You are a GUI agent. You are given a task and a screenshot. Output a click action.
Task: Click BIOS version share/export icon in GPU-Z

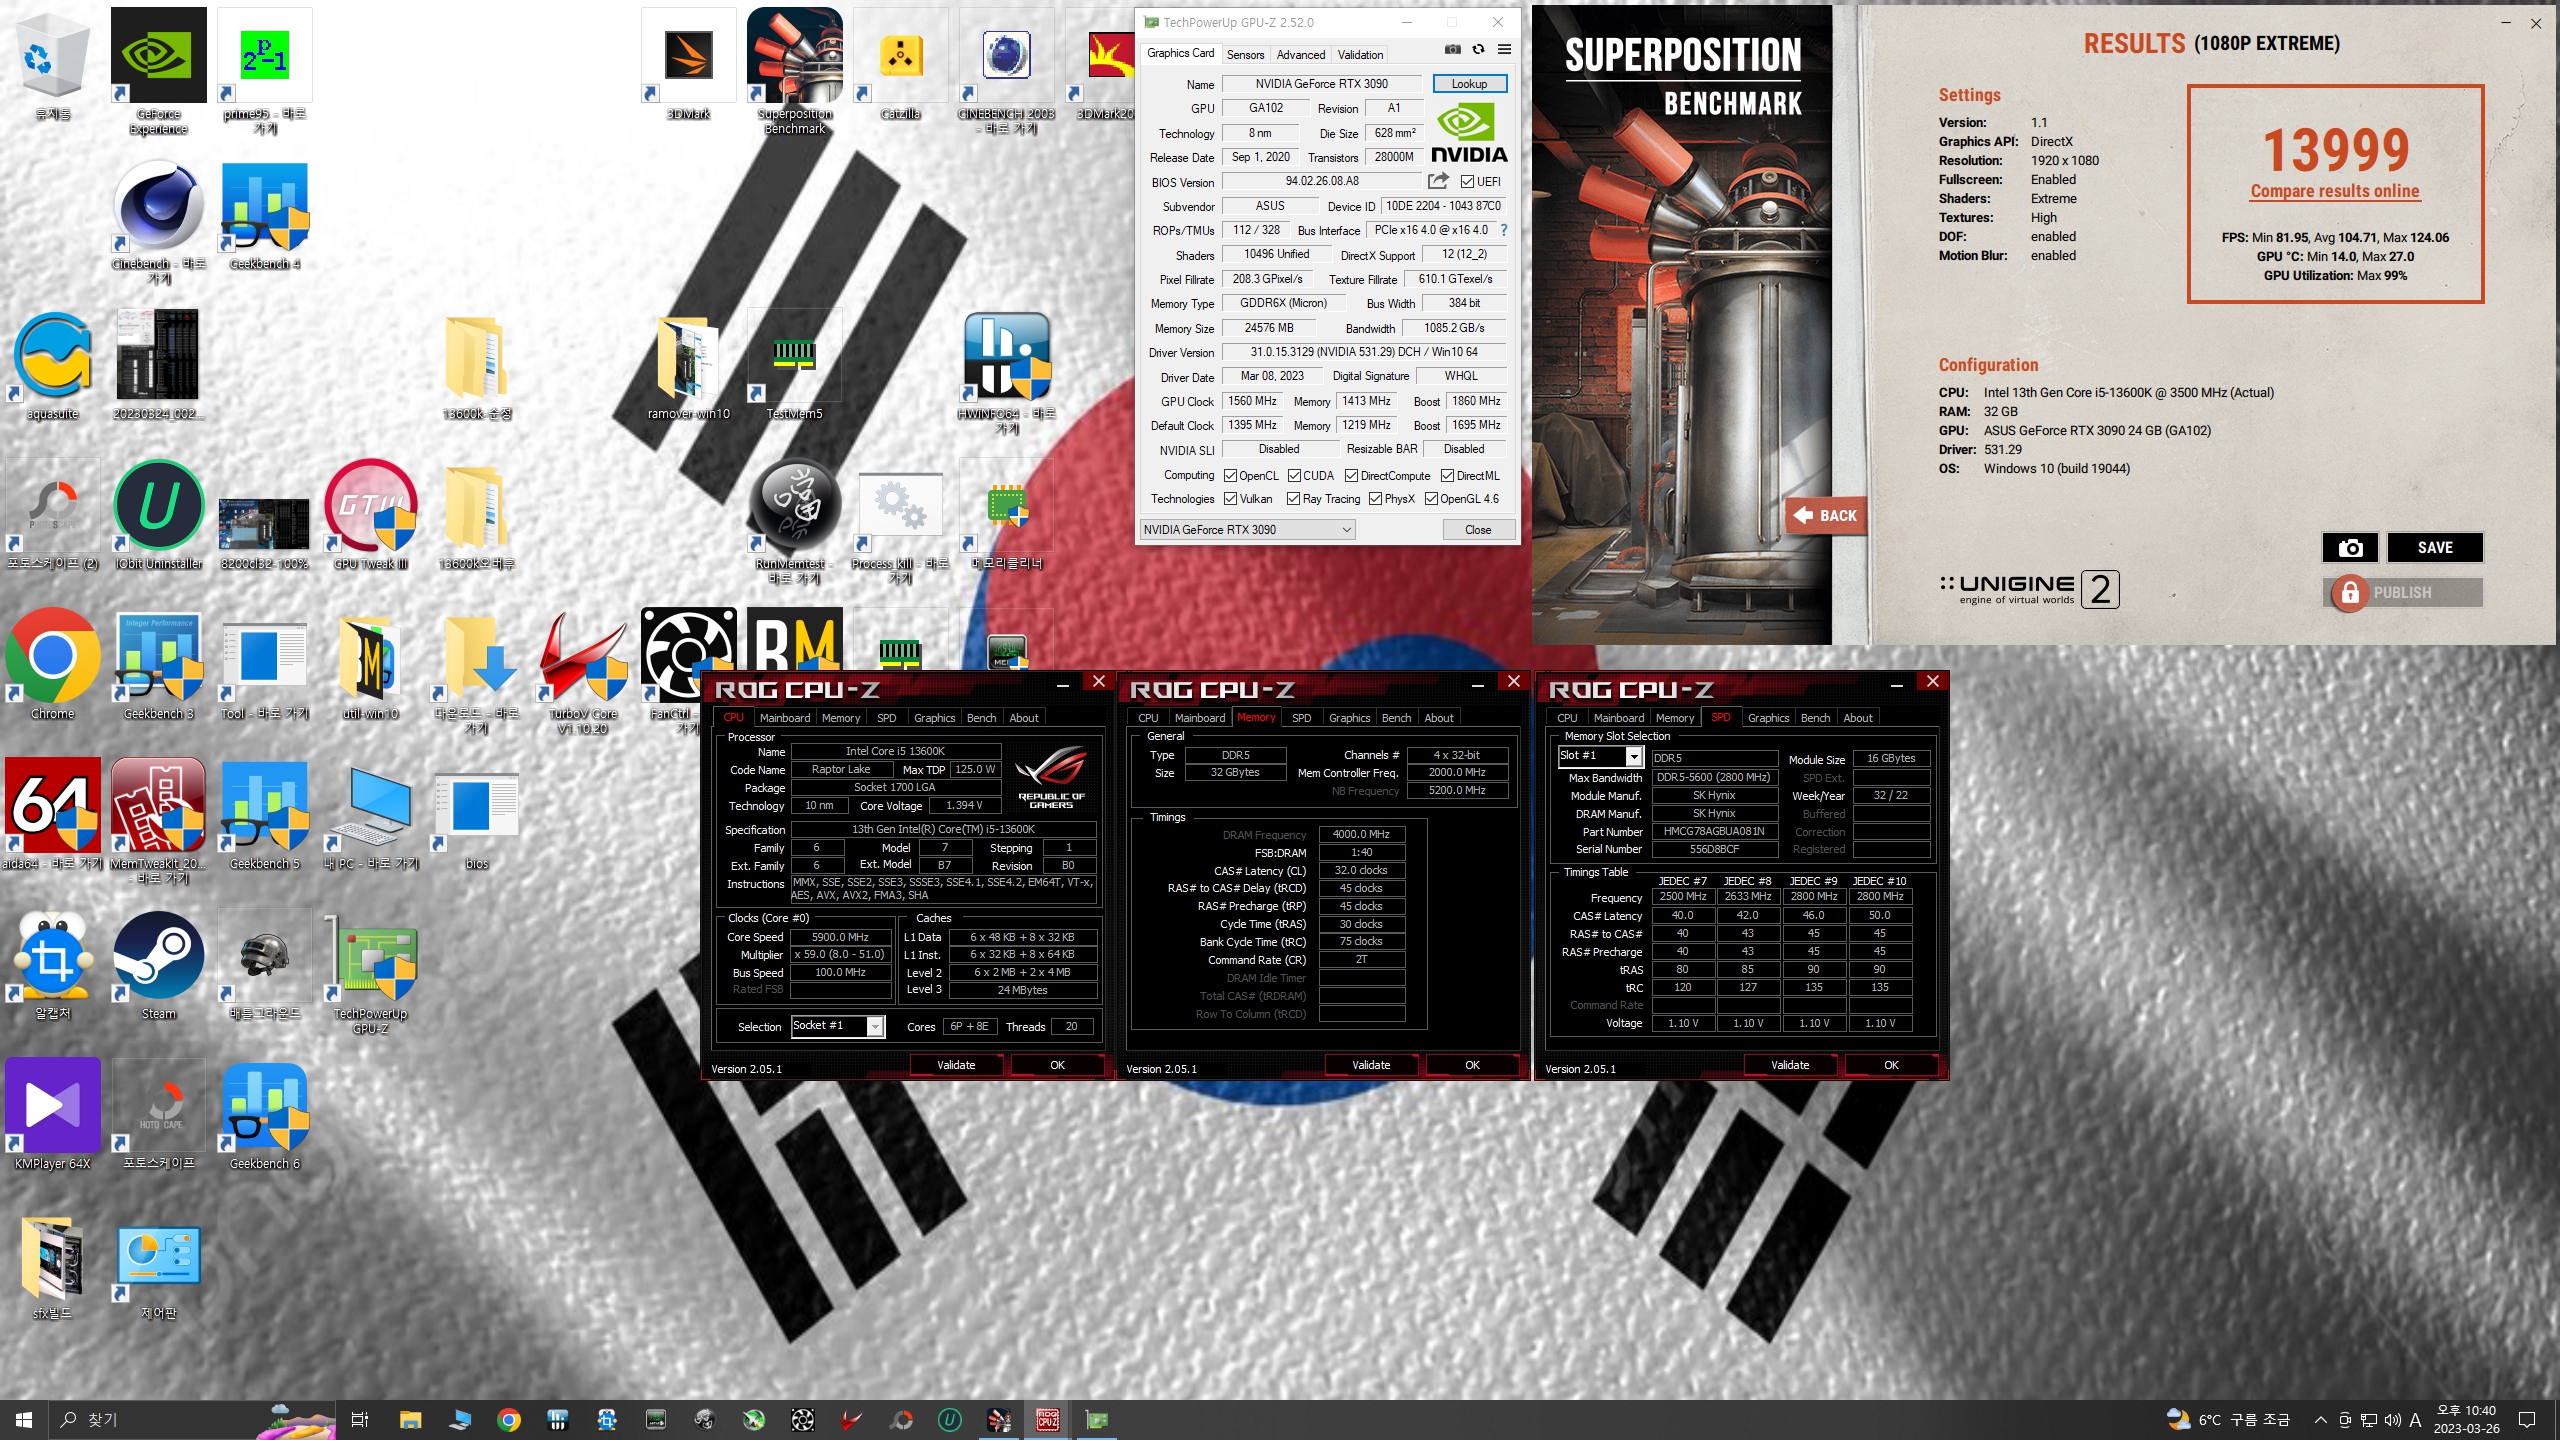tap(1438, 181)
